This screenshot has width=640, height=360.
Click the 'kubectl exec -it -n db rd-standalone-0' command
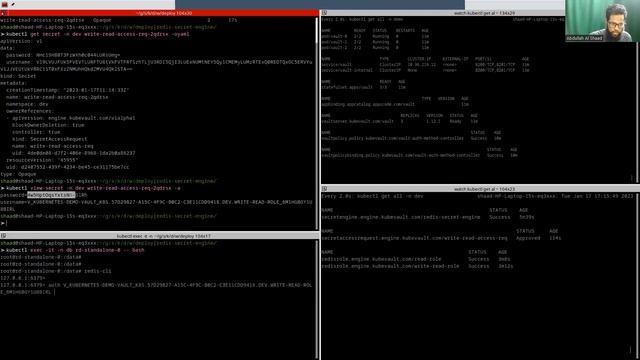73,250
